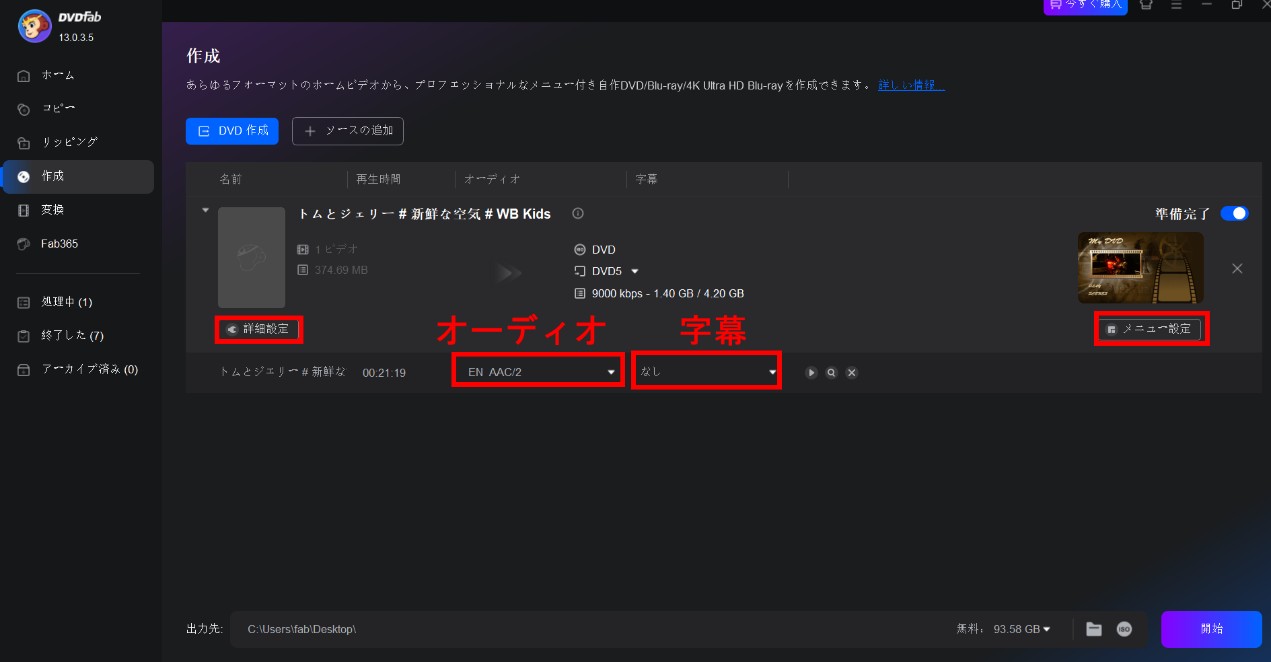
Task: Click the 1 ビデオ video count text
Action: pos(336,249)
